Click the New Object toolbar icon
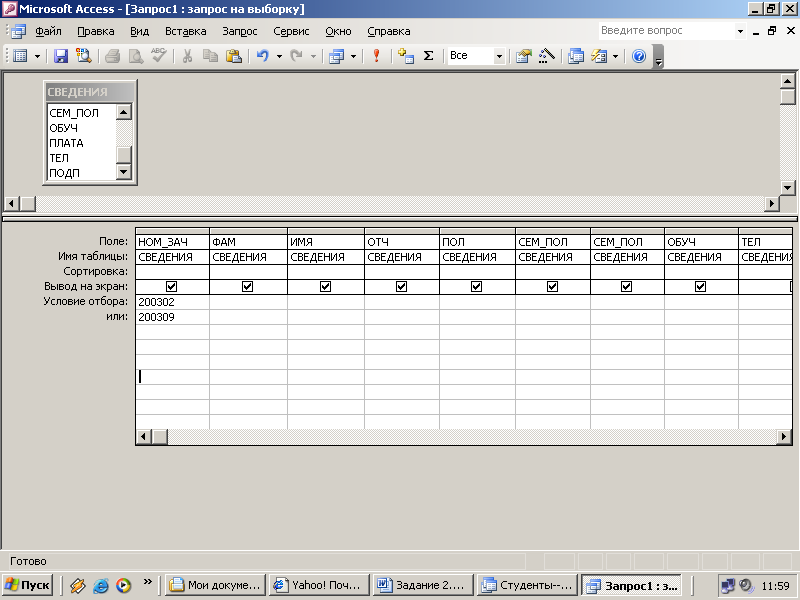This screenshot has width=800, height=600. click(599, 56)
